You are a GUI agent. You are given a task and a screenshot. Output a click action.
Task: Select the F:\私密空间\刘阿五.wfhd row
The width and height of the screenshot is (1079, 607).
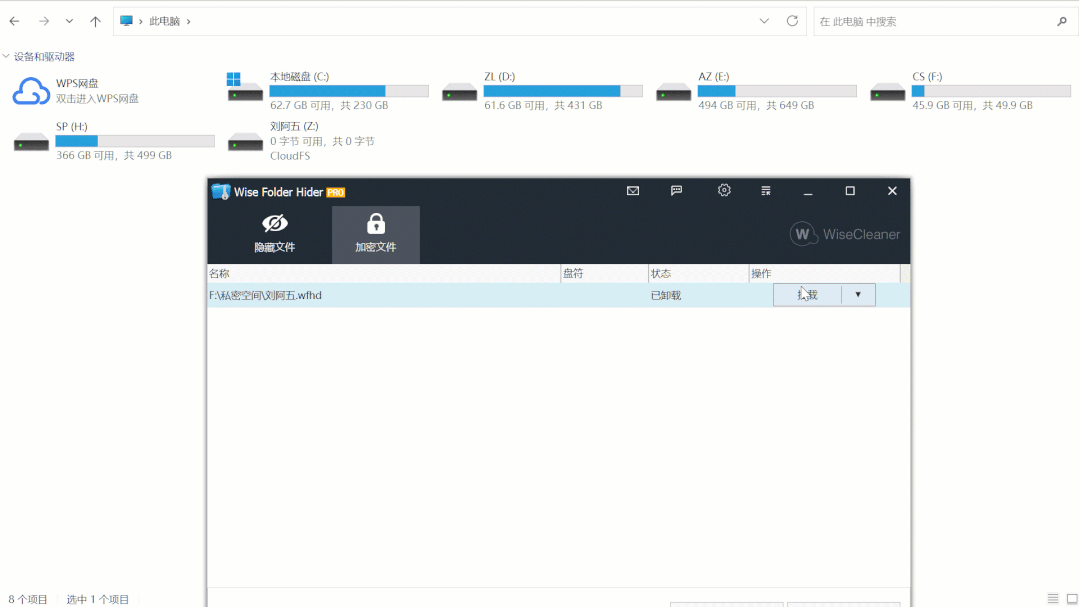pyautogui.click(x=558, y=295)
